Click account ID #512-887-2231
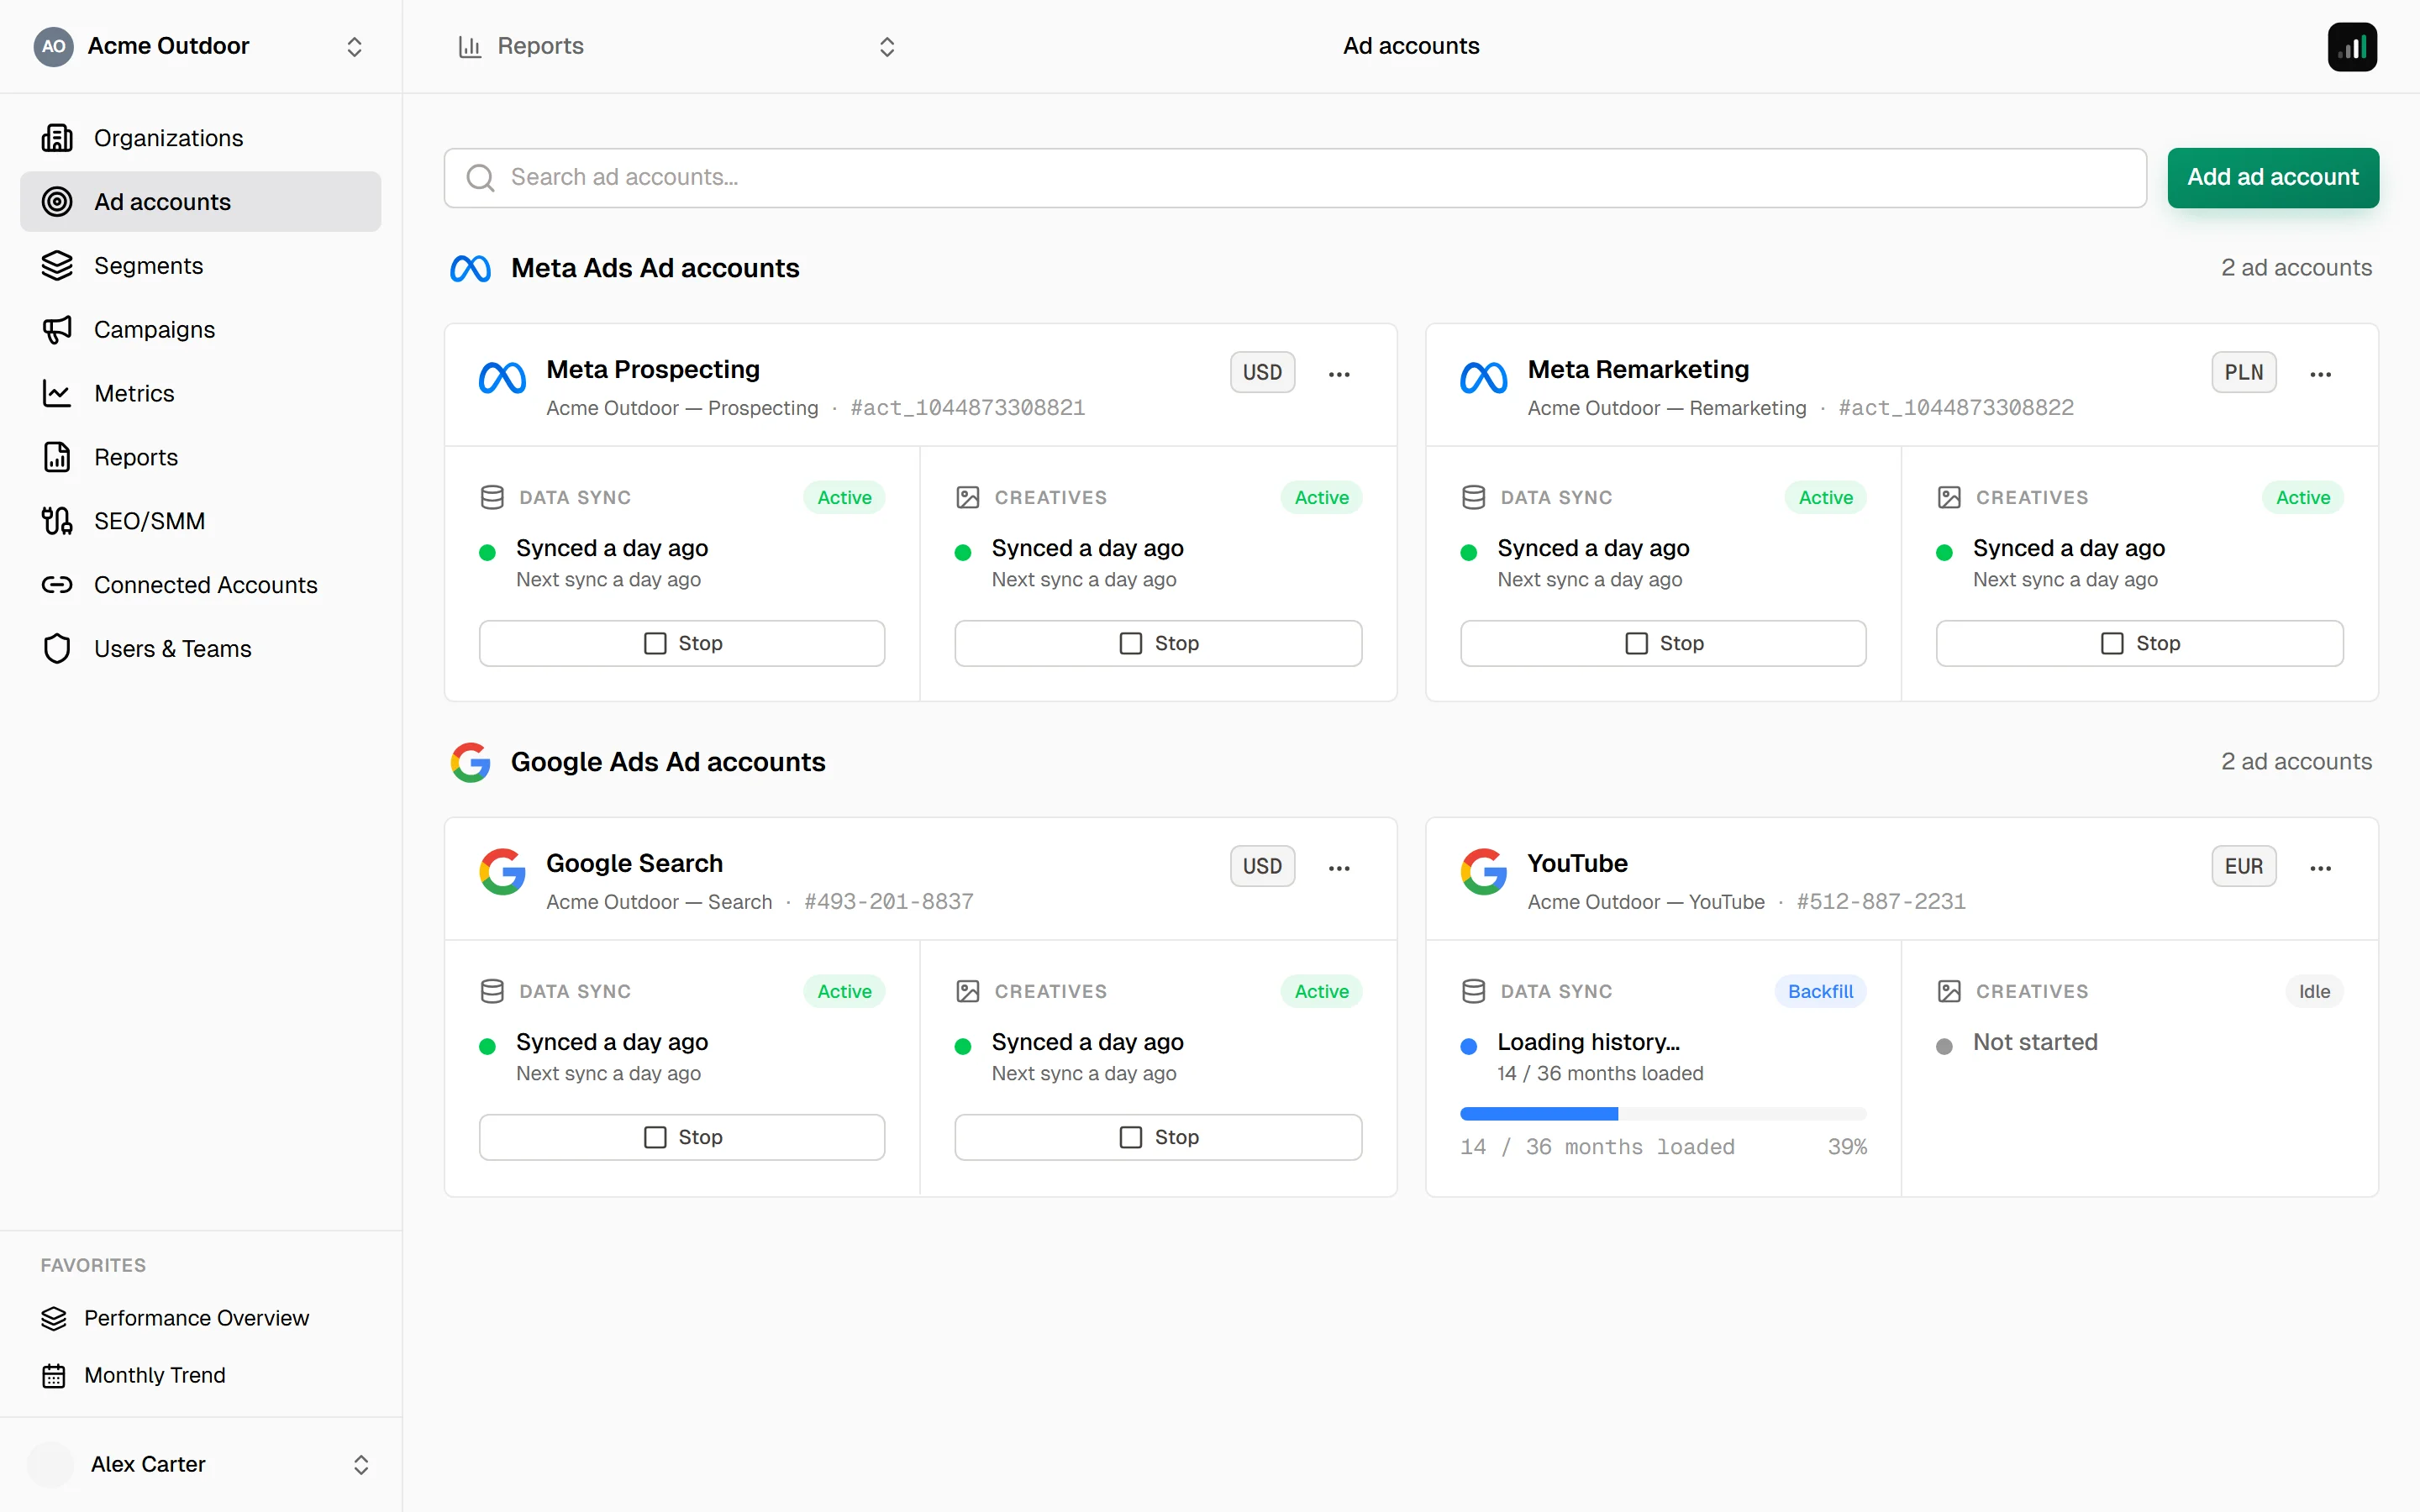 click(1880, 902)
